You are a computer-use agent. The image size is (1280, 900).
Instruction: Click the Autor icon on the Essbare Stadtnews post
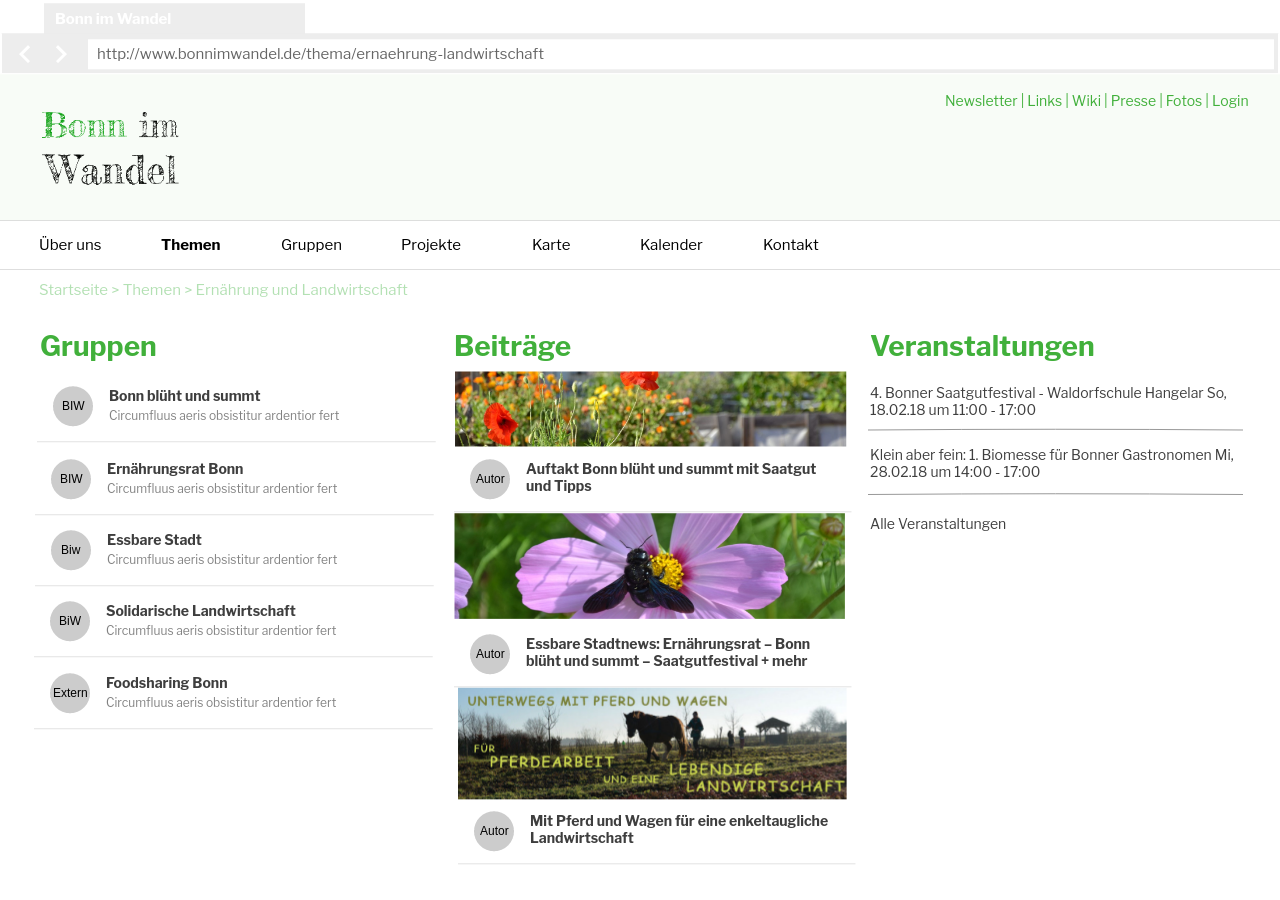coord(490,654)
